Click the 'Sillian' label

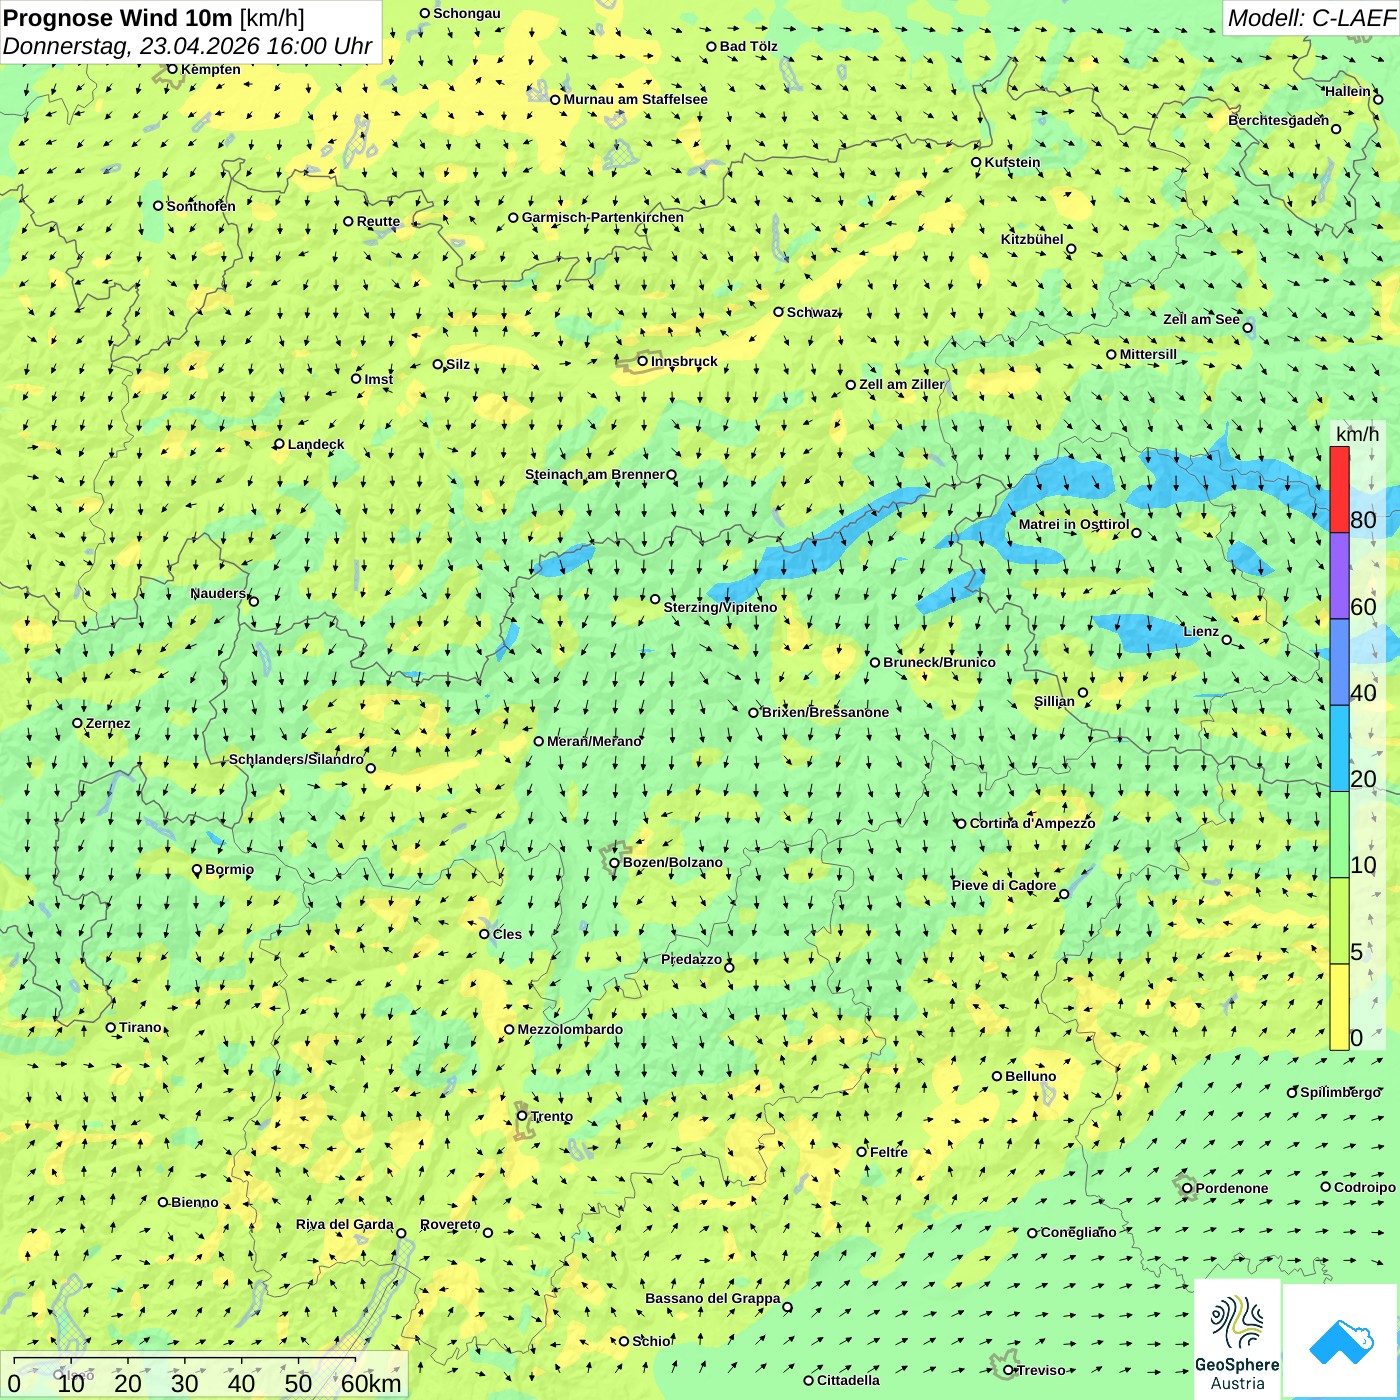(x=1054, y=700)
